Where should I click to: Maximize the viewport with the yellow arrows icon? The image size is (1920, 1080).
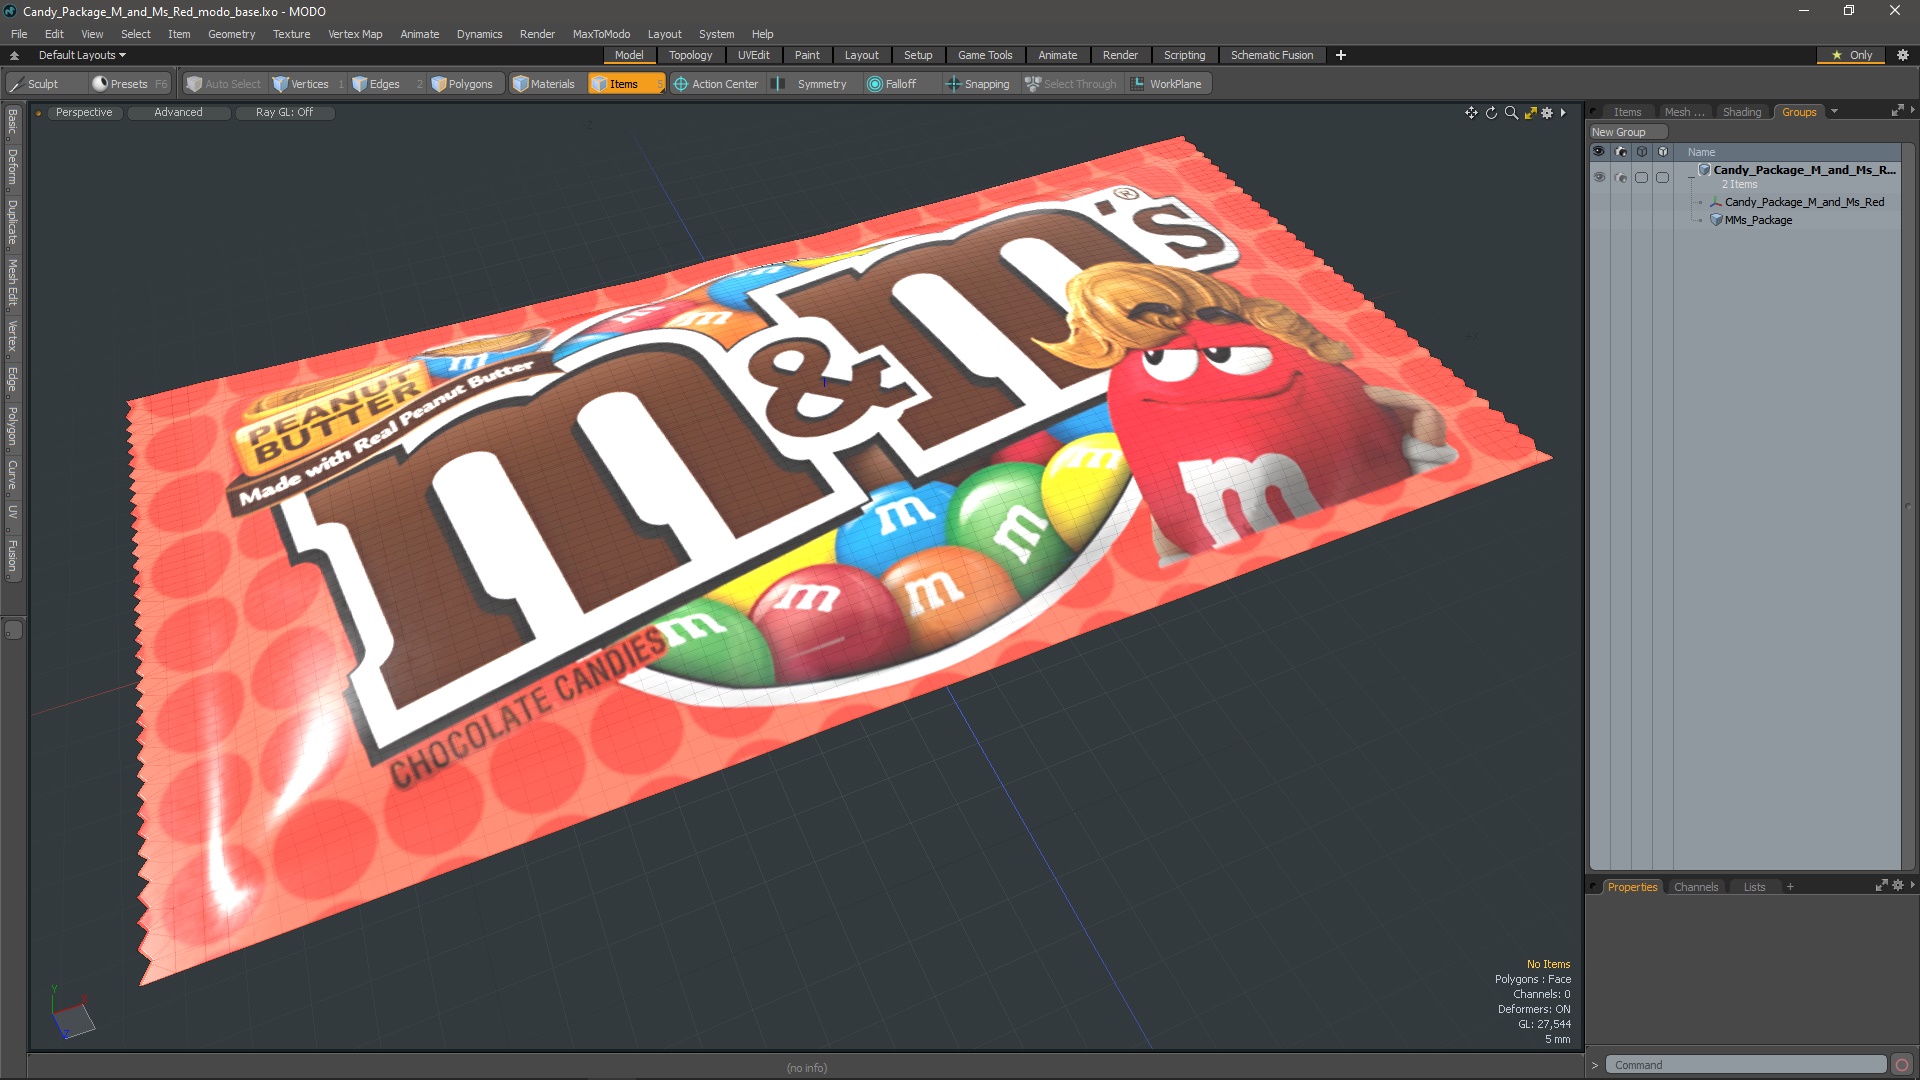(1530, 113)
